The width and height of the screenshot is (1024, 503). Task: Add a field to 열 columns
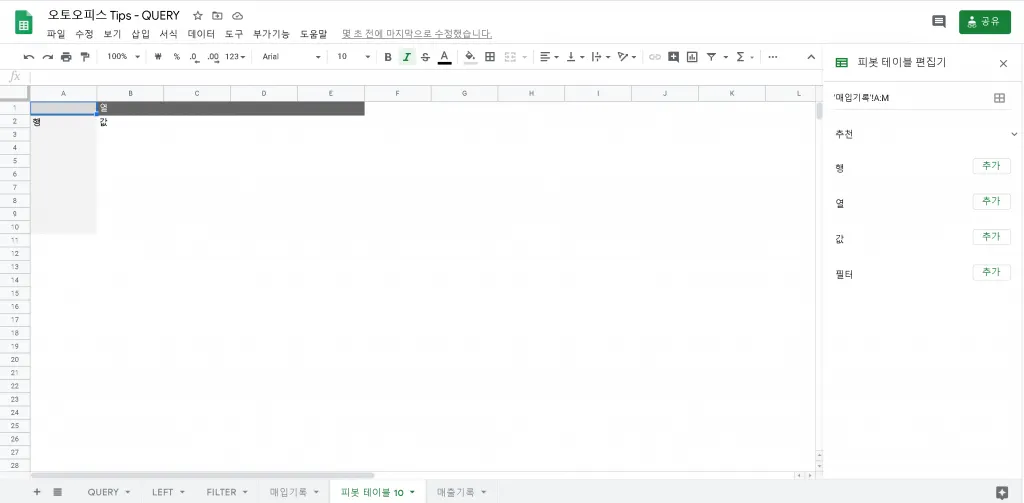(x=991, y=201)
